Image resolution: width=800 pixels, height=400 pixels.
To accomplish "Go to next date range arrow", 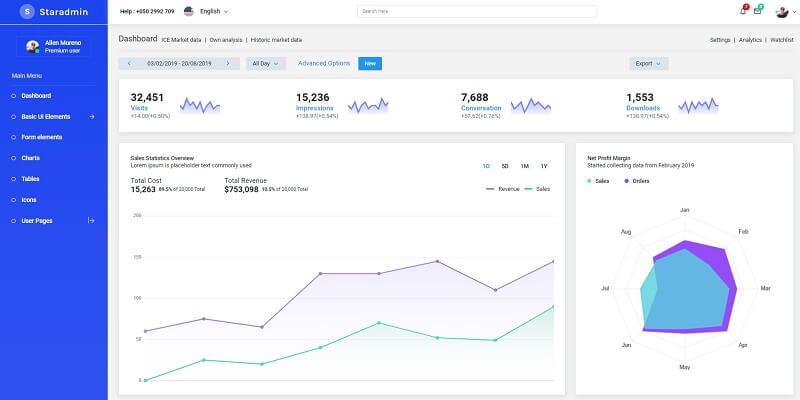I will point(228,63).
